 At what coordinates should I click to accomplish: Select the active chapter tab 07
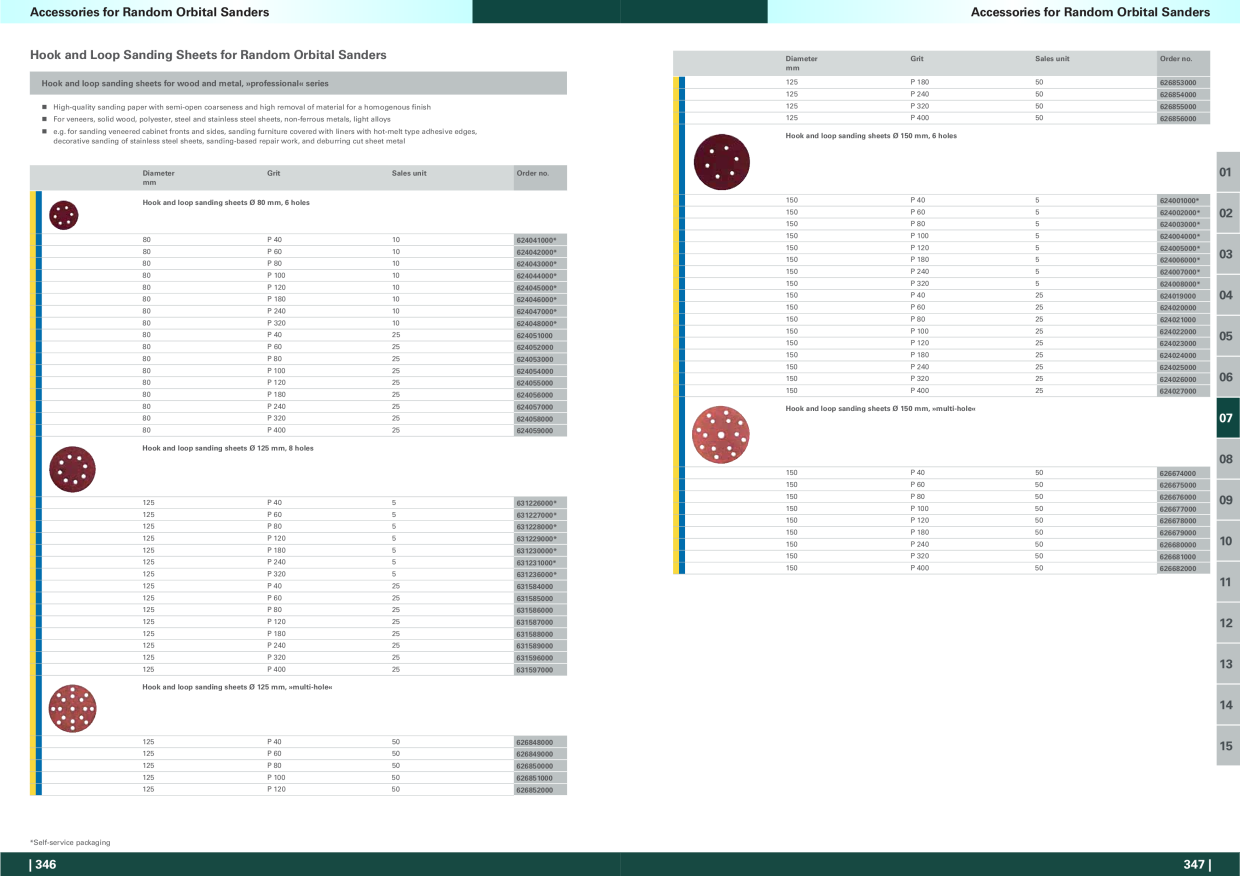point(1228,418)
